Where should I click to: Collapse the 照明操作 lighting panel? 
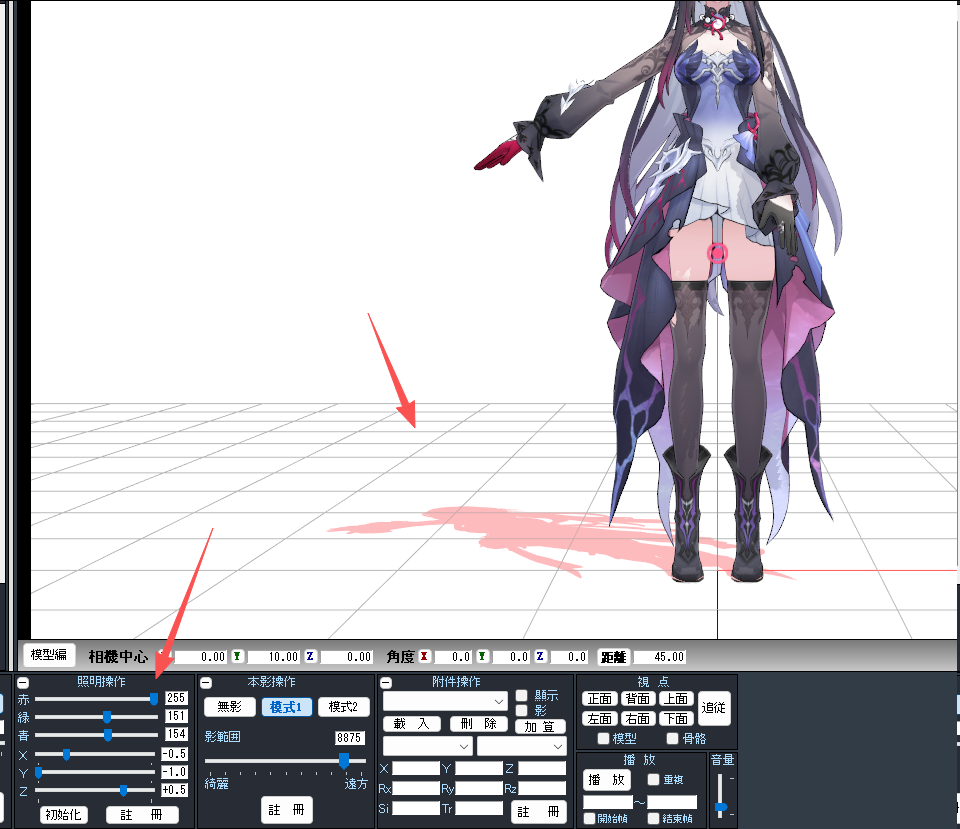click(x=23, y=683)
